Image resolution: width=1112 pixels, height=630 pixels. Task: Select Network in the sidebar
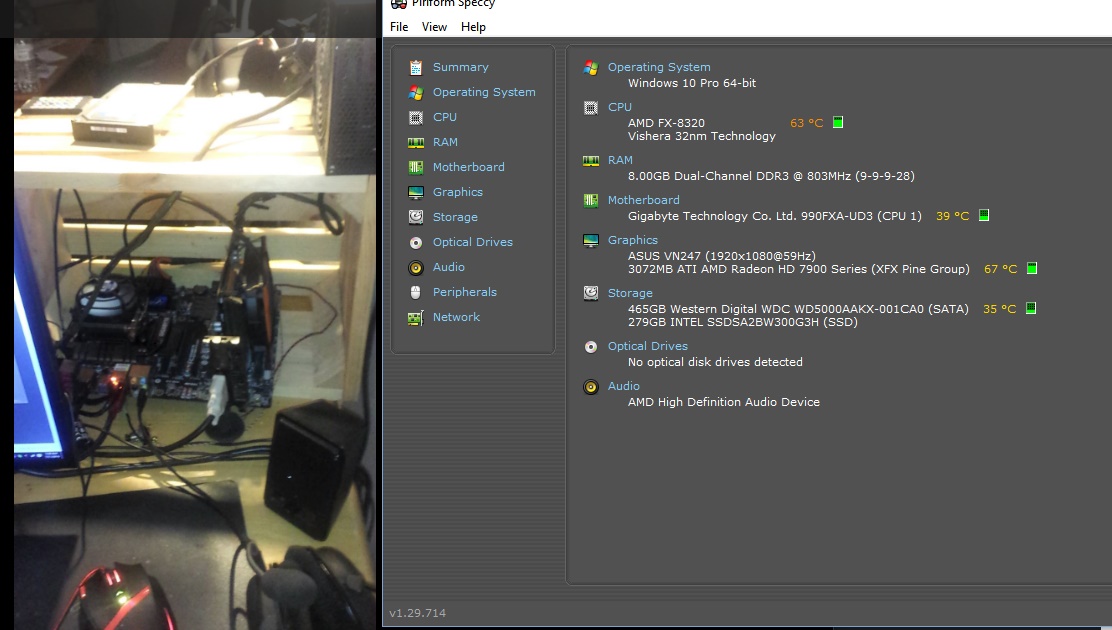click(456, 317)
